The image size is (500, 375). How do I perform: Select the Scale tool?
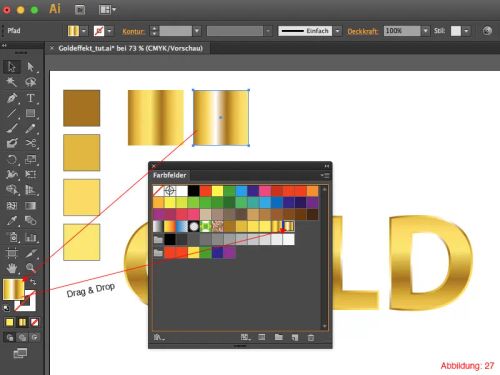click(31, 159)
